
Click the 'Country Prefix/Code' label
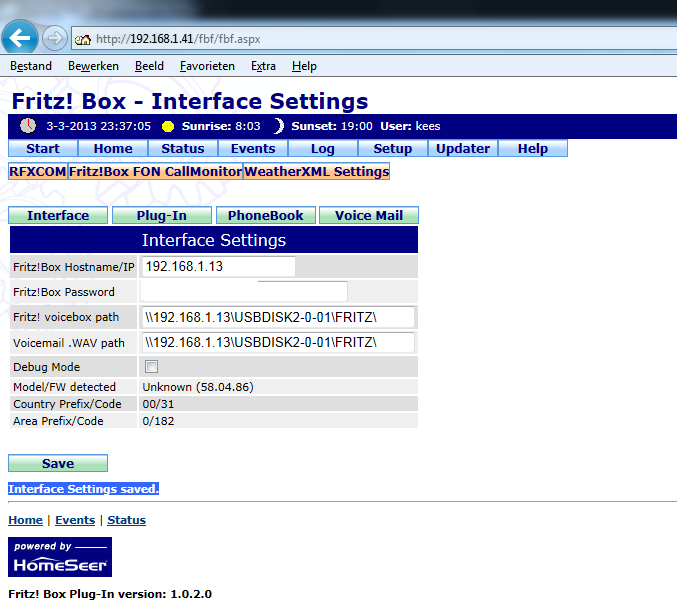(x=67, y=404)
